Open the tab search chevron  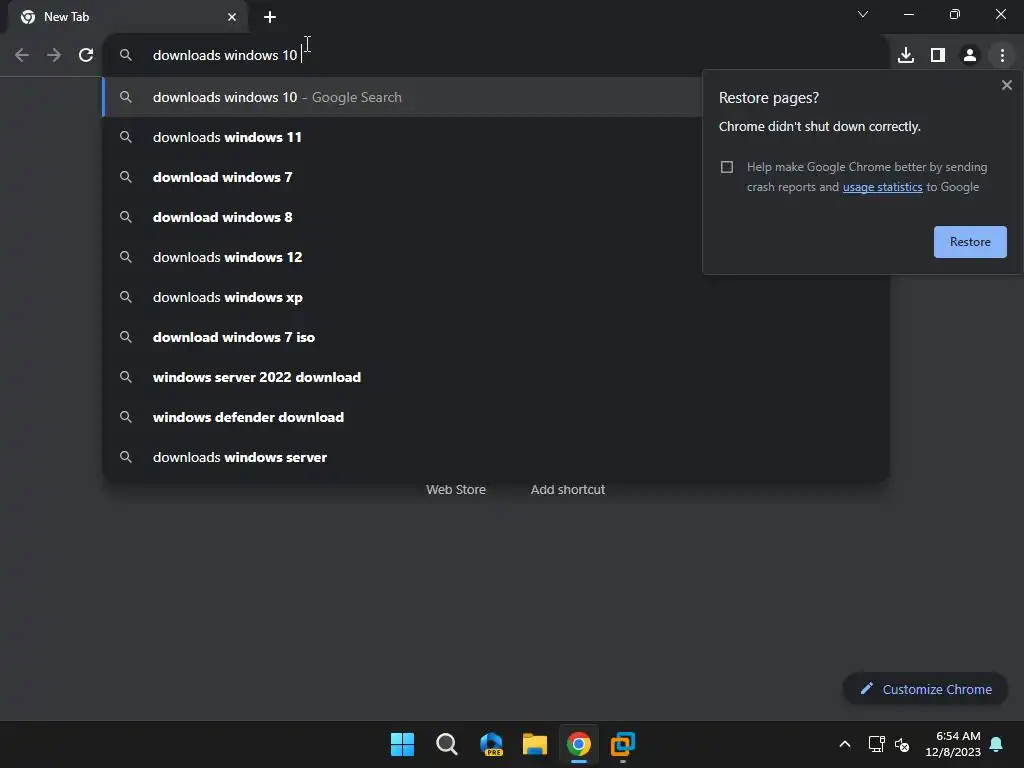click(863, 14)
